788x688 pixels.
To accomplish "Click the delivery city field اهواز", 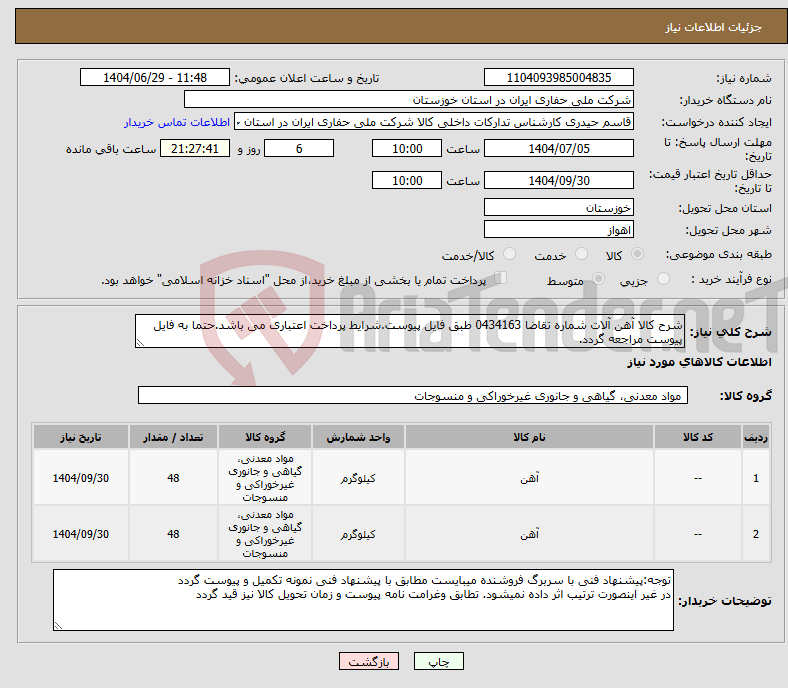I will [558, 230].
